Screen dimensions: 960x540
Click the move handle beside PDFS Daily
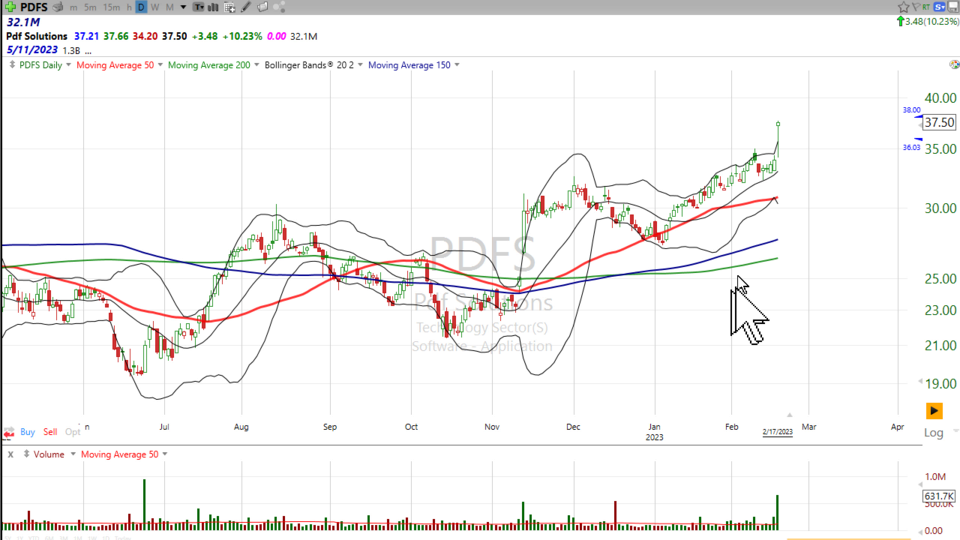(x=12, y=64)
